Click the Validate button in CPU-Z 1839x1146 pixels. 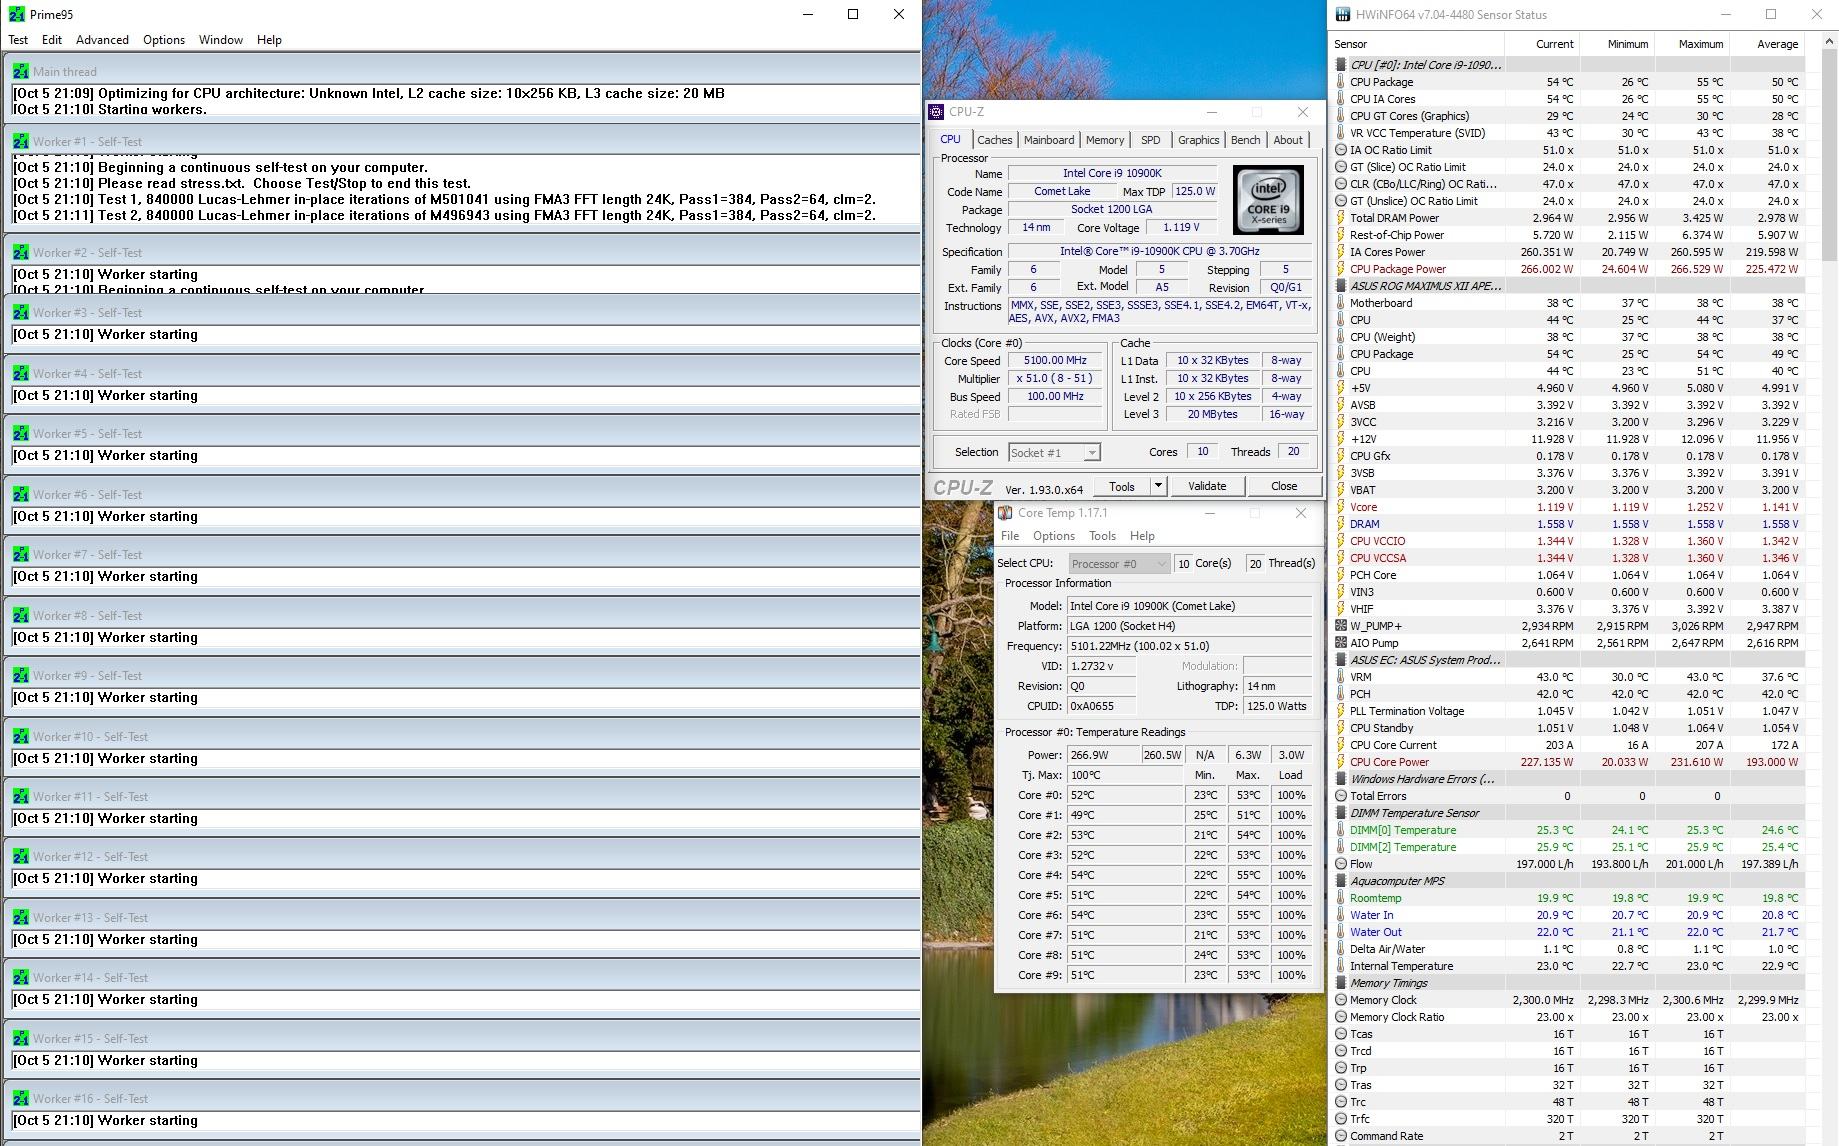tap(1207, 486)
